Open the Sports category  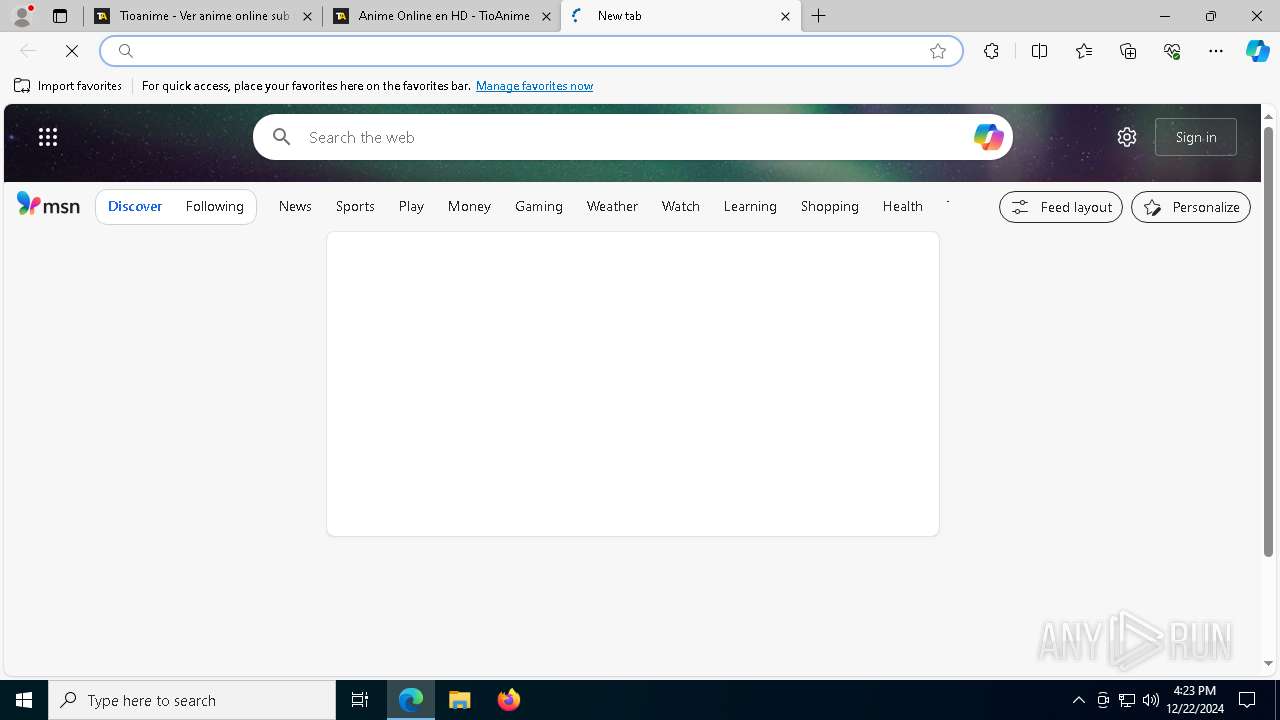(355, 206)
